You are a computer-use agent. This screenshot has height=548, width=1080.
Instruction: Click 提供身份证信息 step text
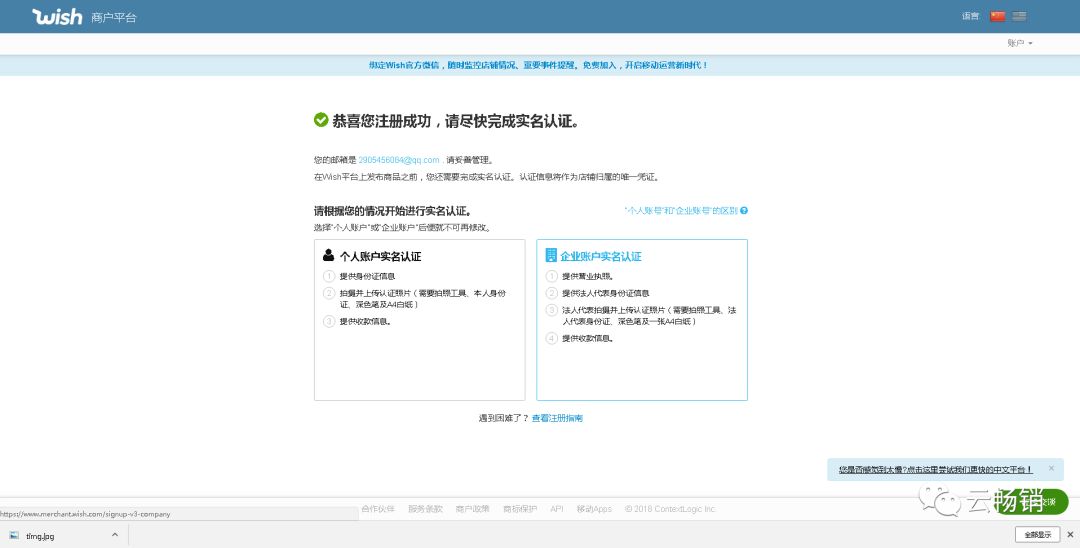[367, 276]
